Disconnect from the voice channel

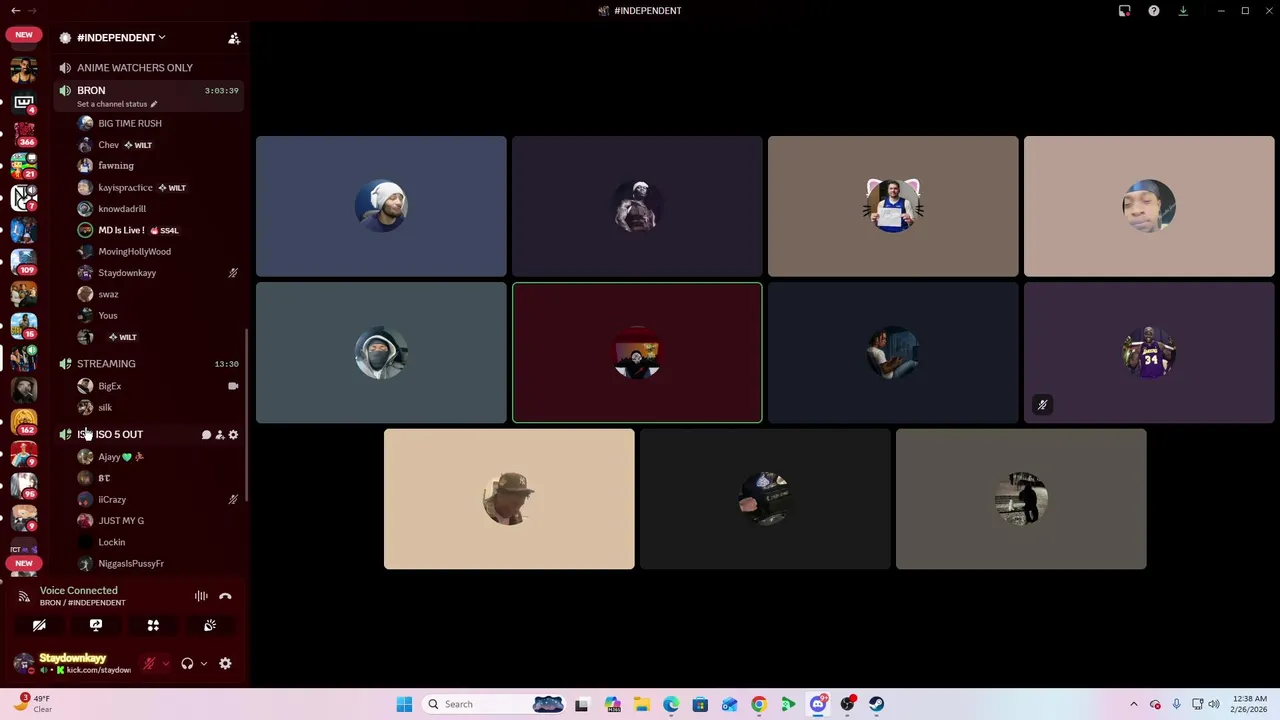[x=225, y=596]
